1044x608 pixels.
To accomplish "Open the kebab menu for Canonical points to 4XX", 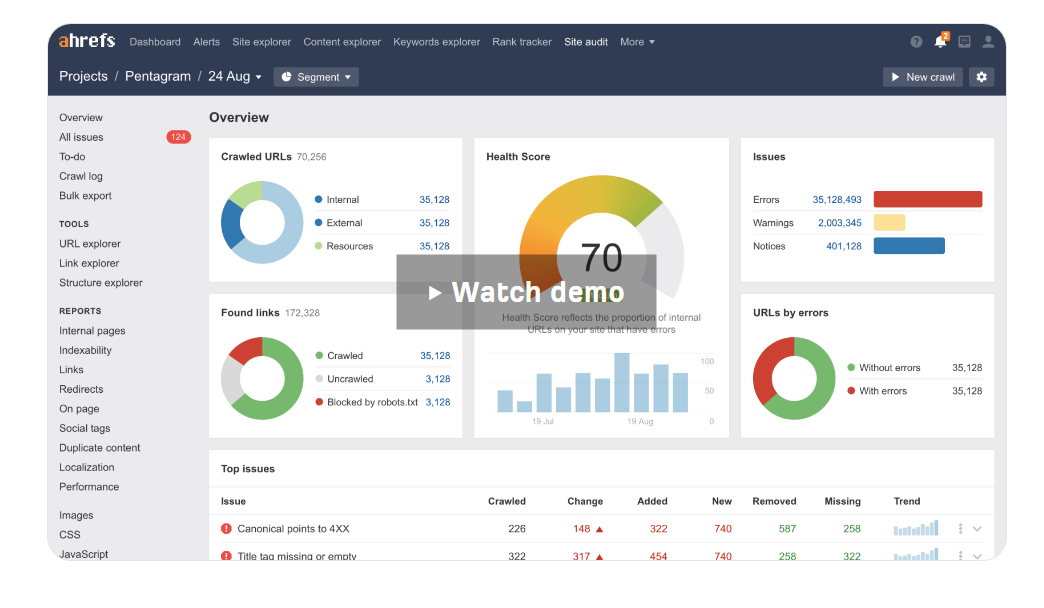I will click(960, 529).
